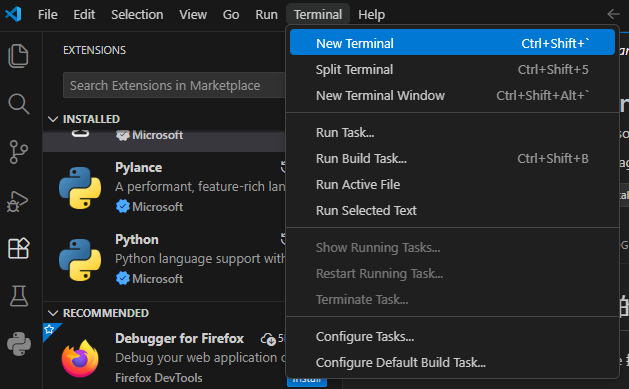
Task: Click the EXTENSIONS panel header
Action: [94, 50]
